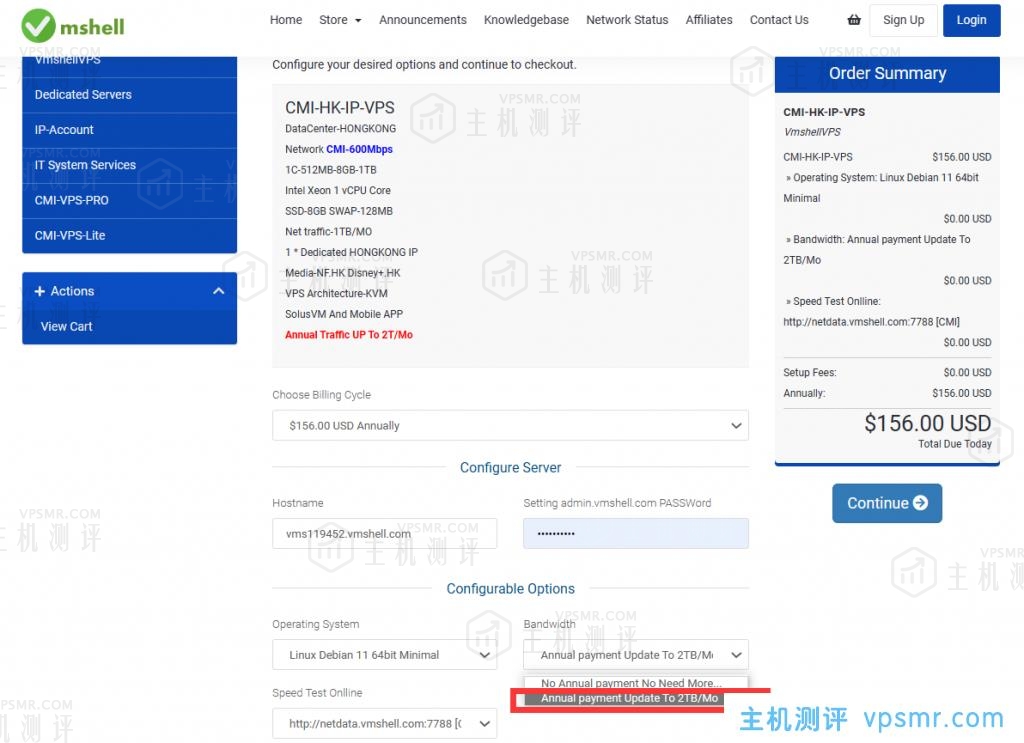This screenshot has height=743, width=1024.
Task: Select the IP-Account category
Action: pos(129,130)
